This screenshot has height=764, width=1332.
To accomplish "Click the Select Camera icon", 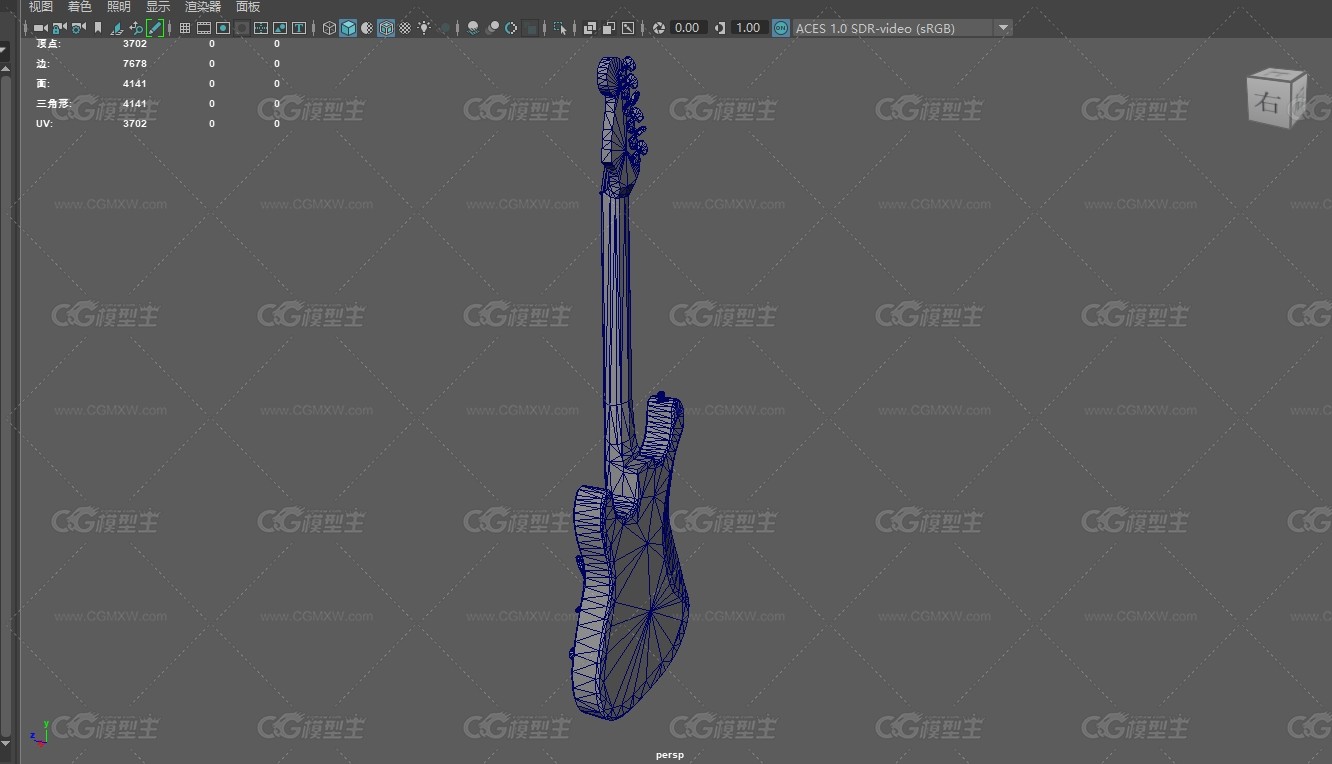I will pyautogui.click(x=40, y=28).
